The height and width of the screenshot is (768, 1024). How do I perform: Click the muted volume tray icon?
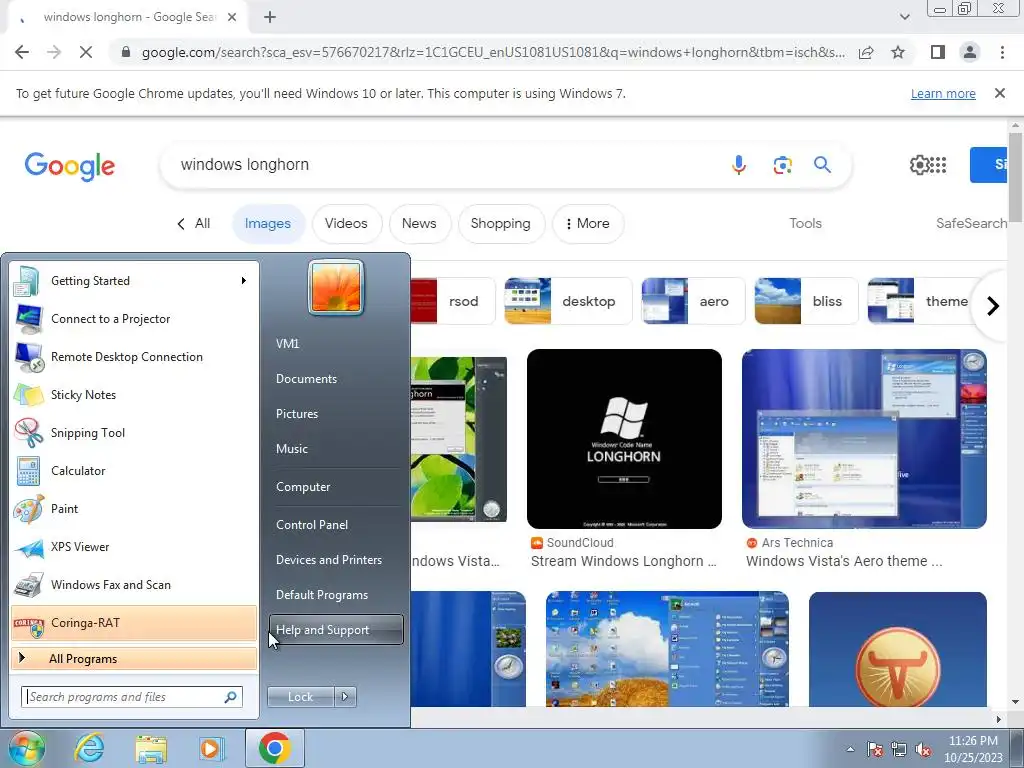(x=923, y=749)
